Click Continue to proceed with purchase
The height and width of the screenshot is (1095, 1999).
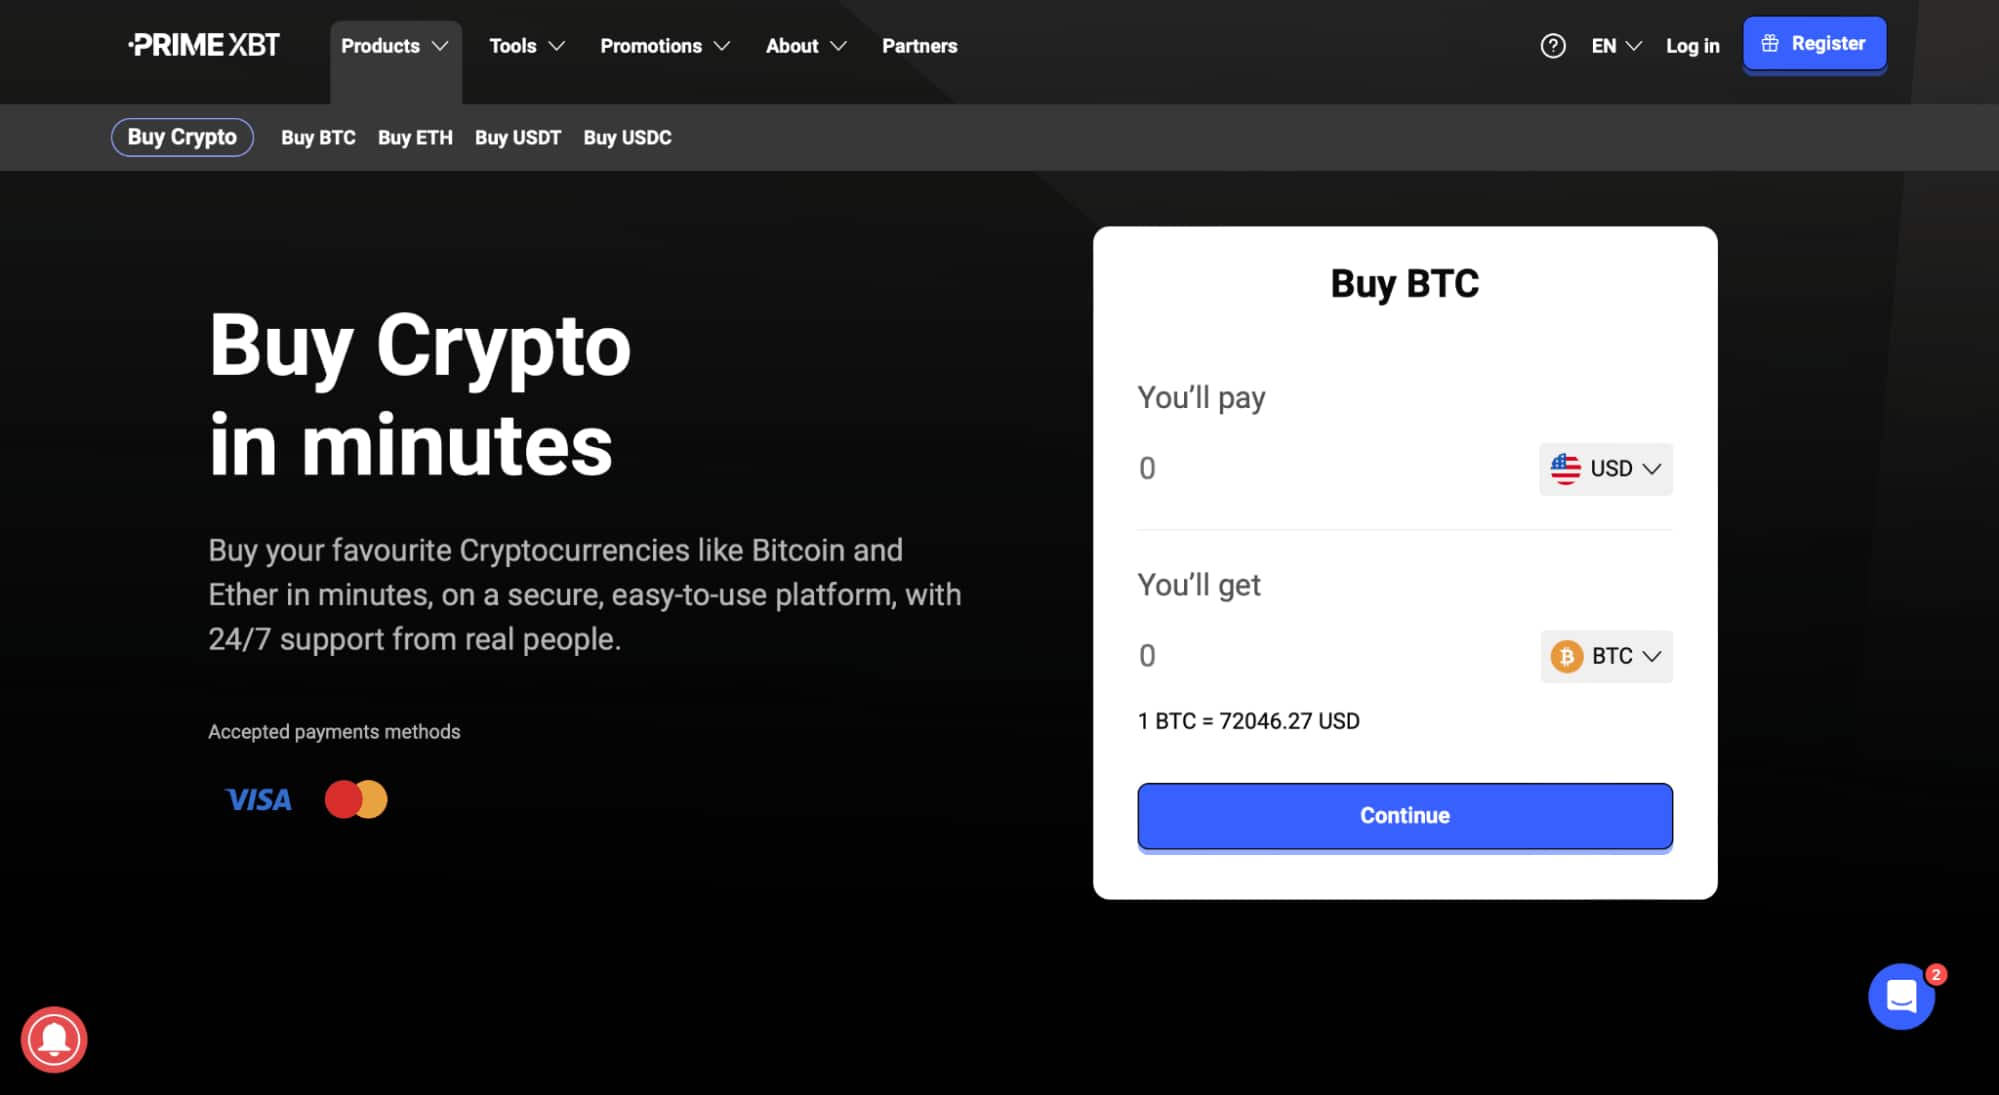click(1405, 815)
